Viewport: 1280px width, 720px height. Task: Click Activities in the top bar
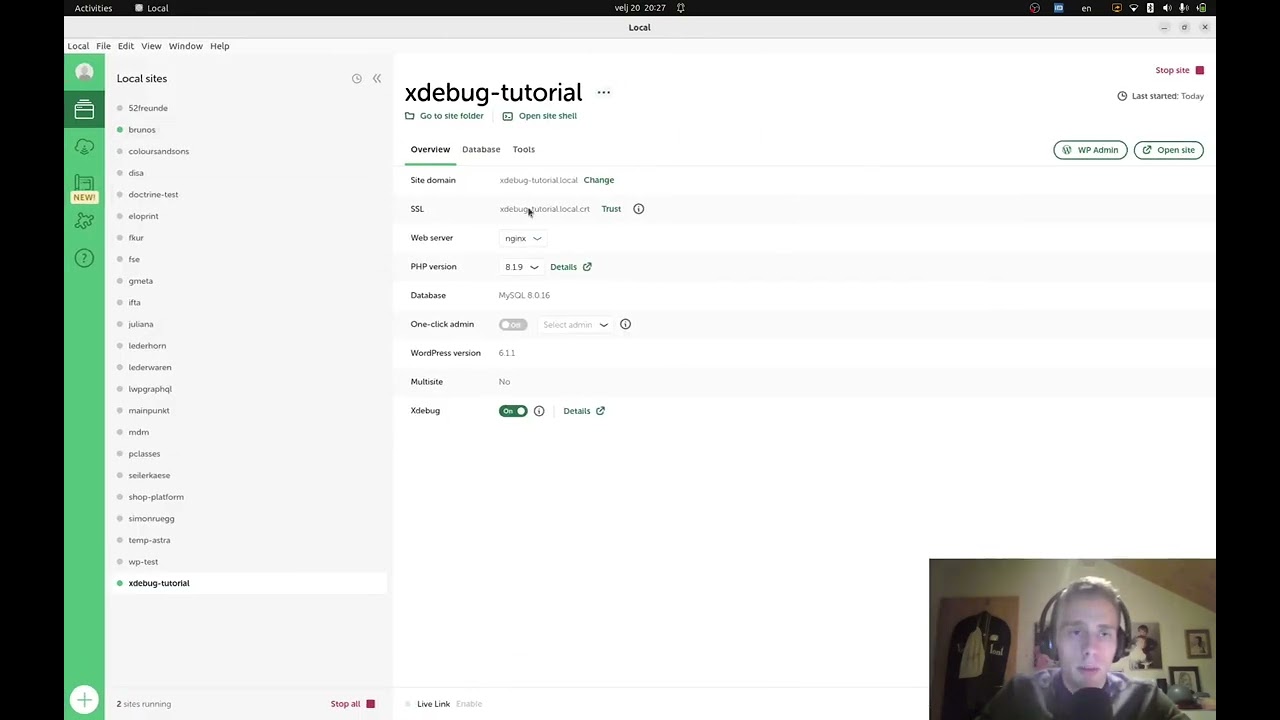click(x=93, y=8)
